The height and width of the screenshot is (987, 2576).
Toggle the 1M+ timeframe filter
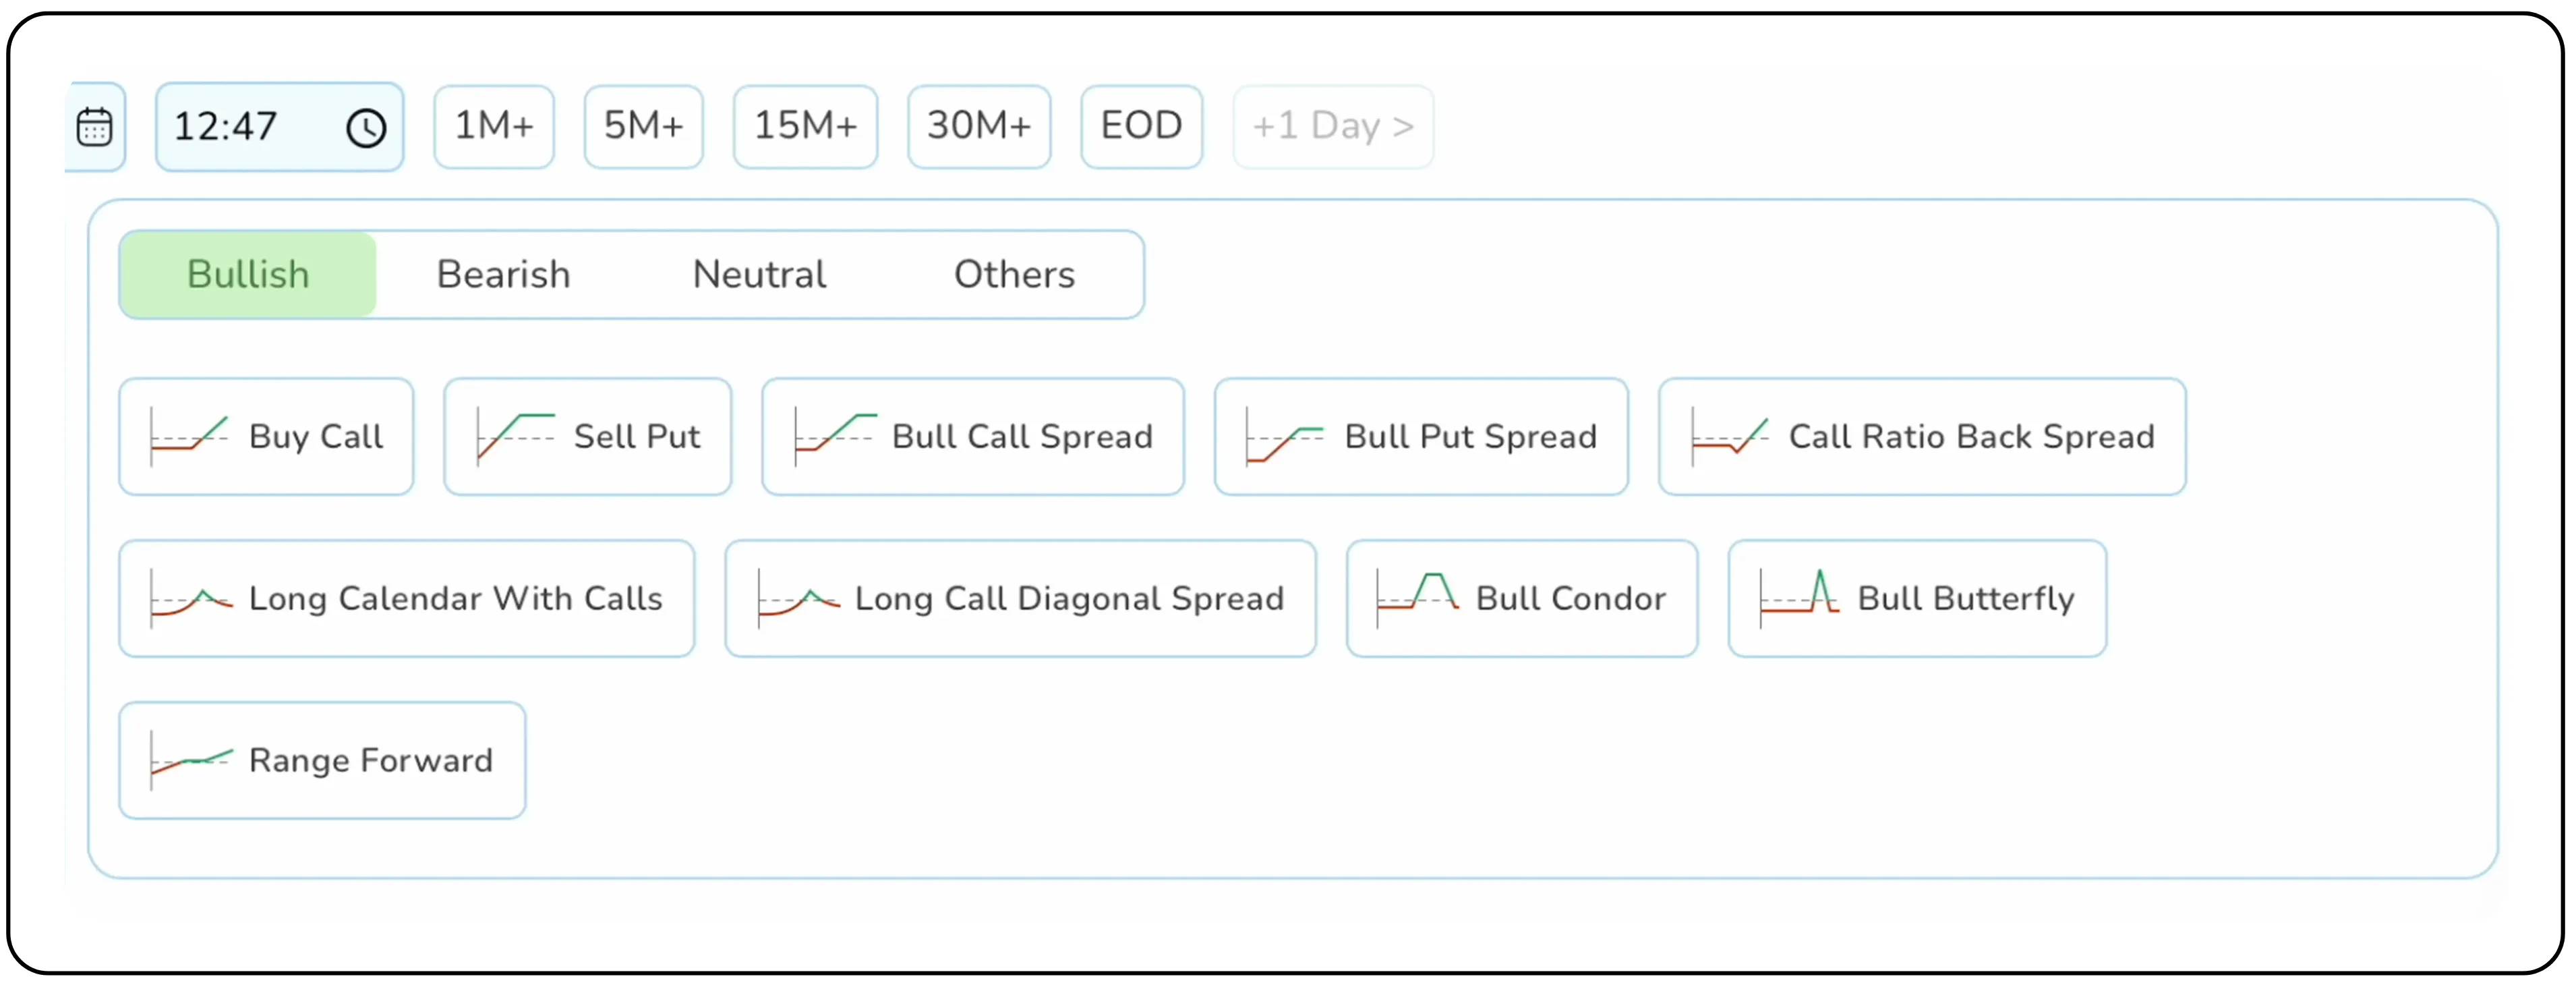click(494, 126)
